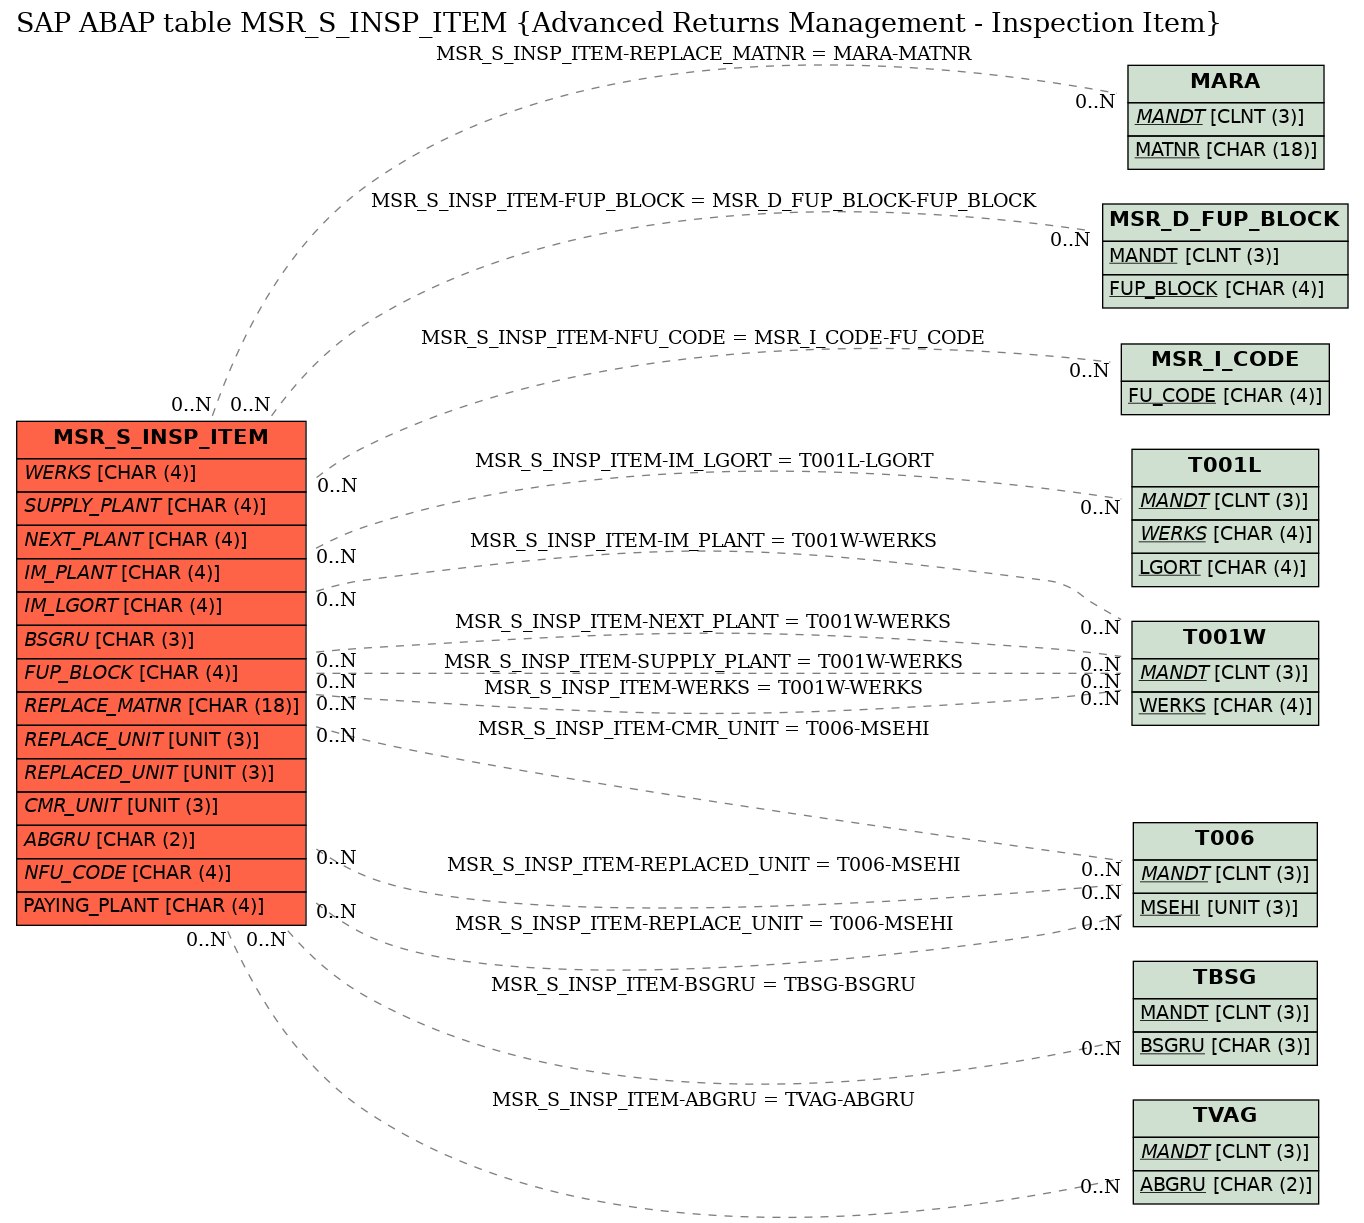Select the NFU_CODE [CHAR (4)] field row
Image resolution: width=1364 pixels, height=1223 pixels.
click(x=161, y=874)
